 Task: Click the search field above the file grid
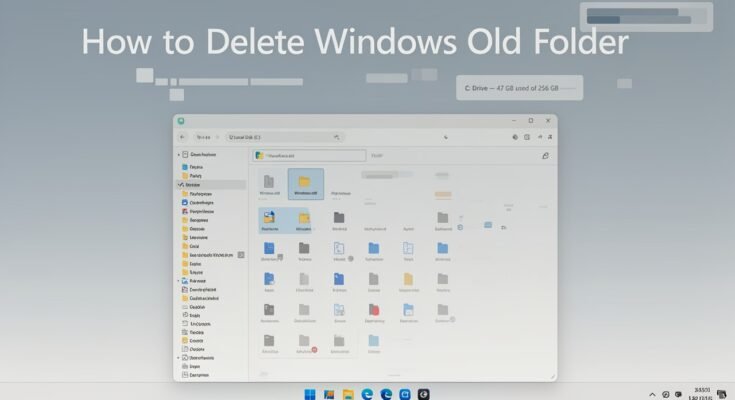coord(309,156)
